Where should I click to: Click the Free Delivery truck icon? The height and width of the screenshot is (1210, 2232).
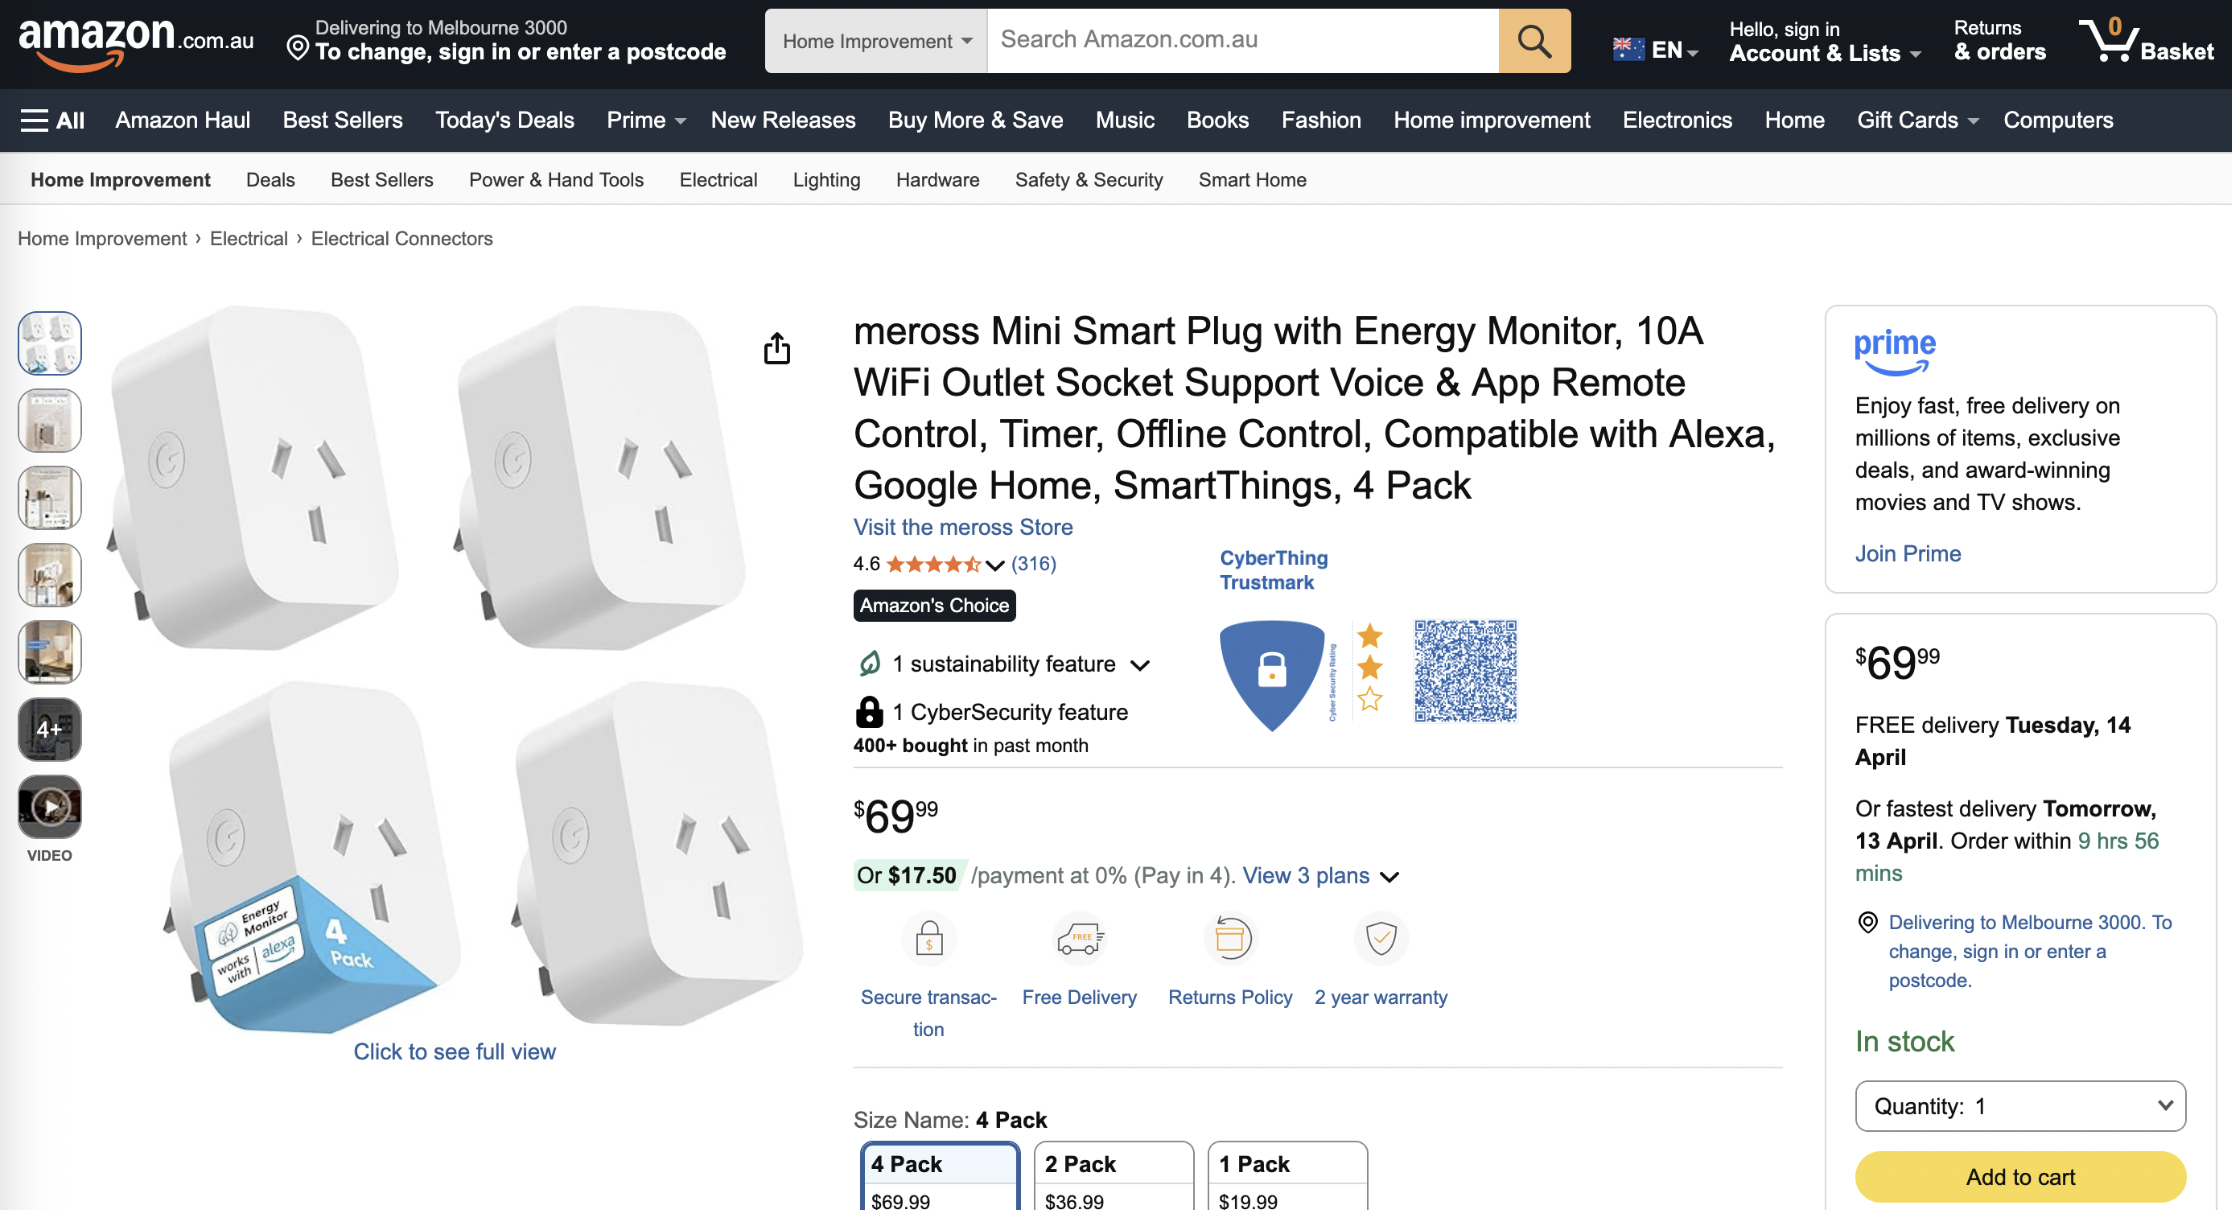point(1079,938)
